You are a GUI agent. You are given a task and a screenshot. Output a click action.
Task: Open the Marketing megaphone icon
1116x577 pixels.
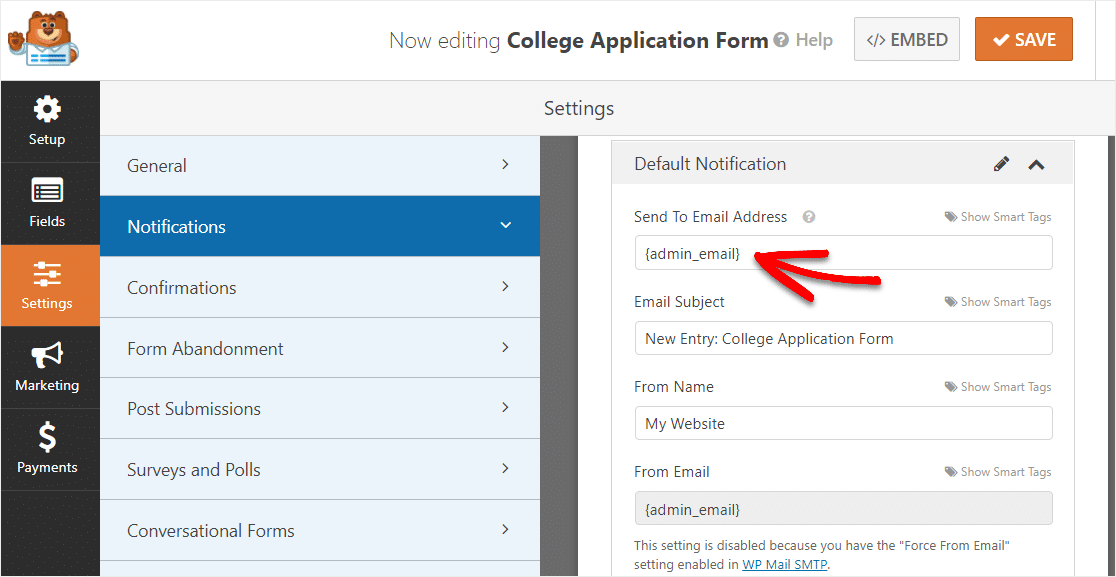click(47, 356)
